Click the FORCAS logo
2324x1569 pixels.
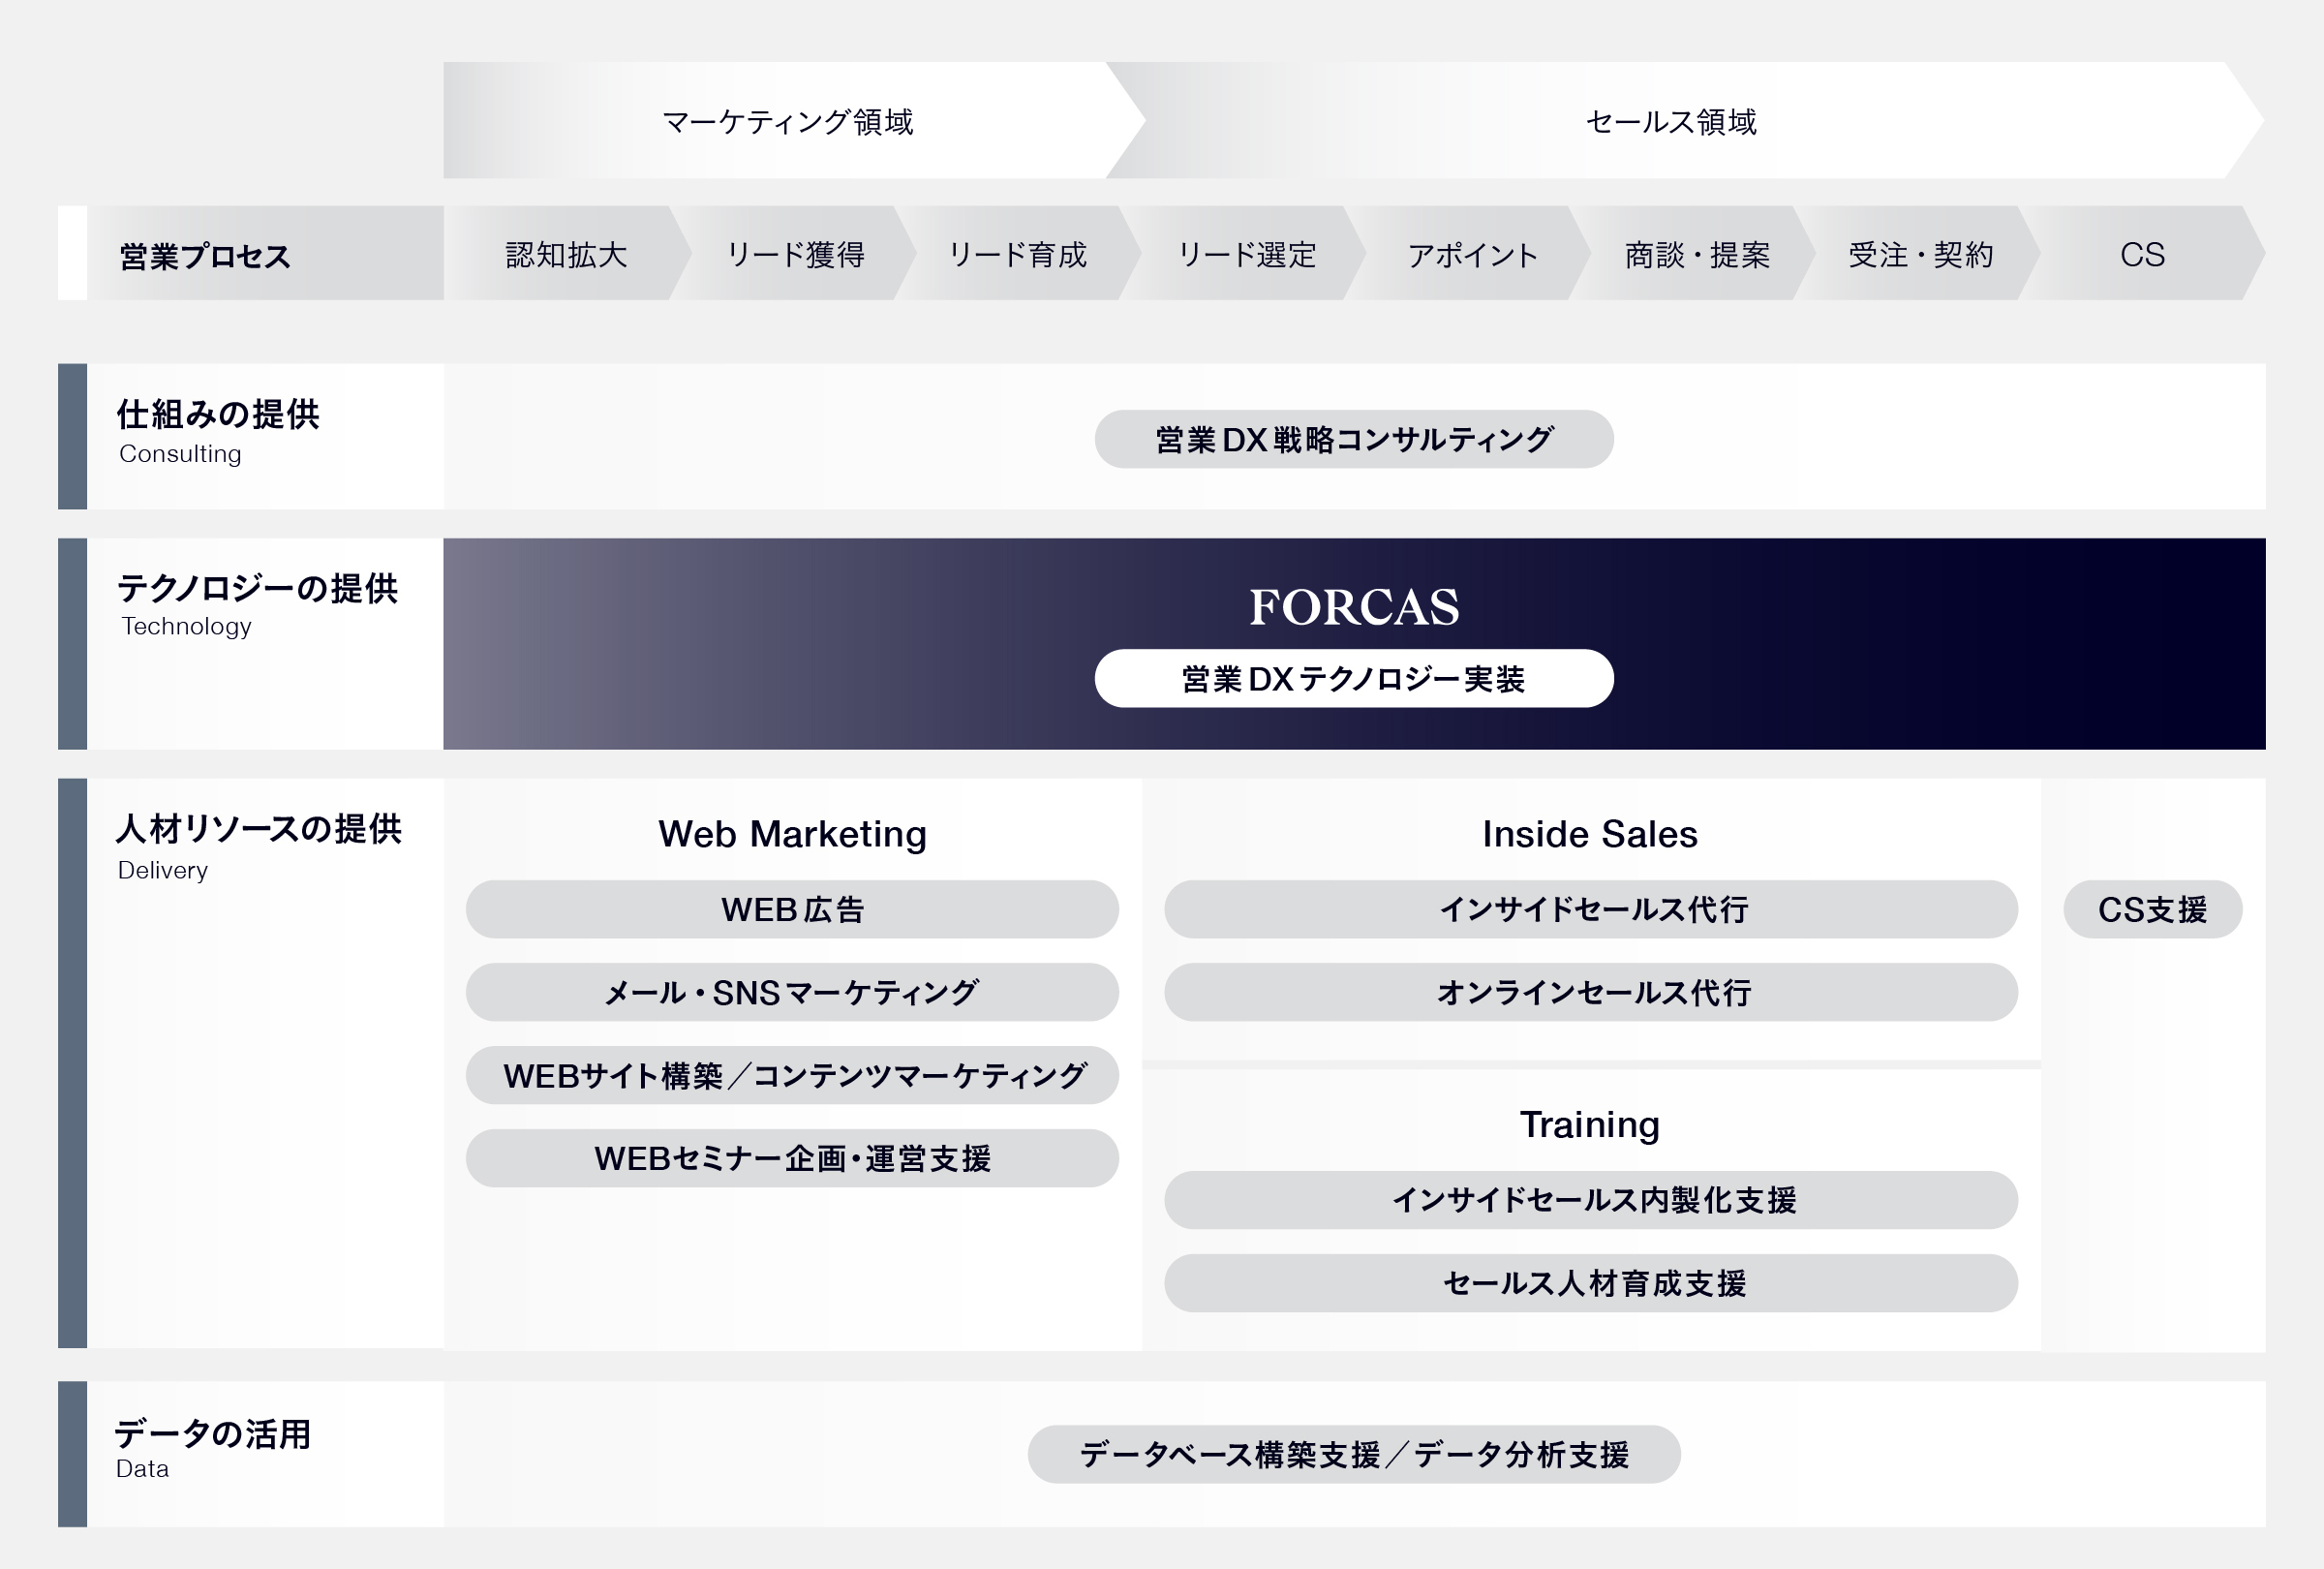pos(1354,607)
